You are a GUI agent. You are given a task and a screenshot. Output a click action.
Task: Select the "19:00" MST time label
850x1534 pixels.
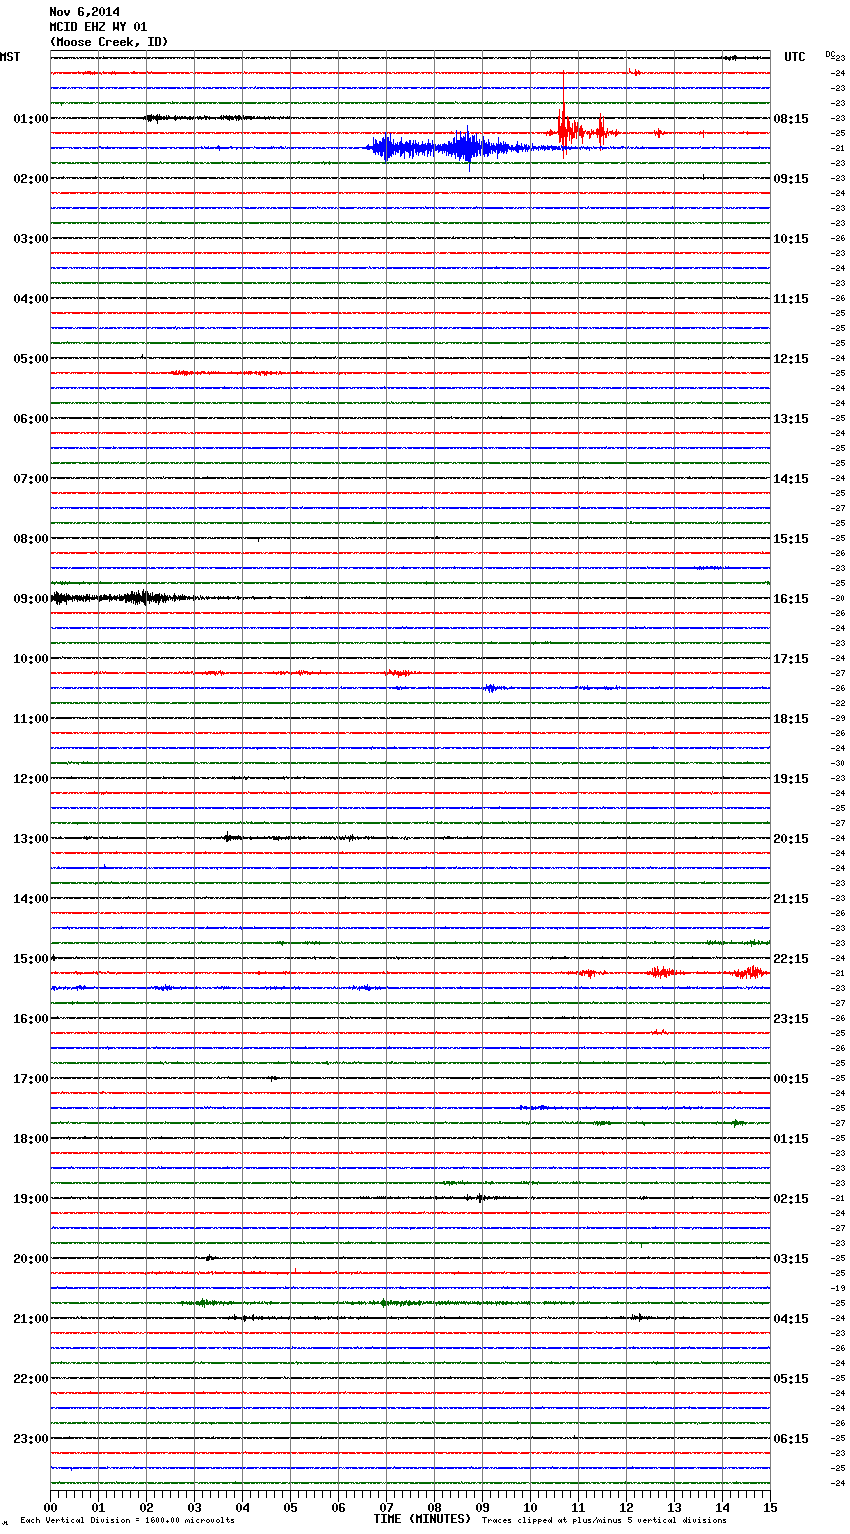tap(31, 1198)
